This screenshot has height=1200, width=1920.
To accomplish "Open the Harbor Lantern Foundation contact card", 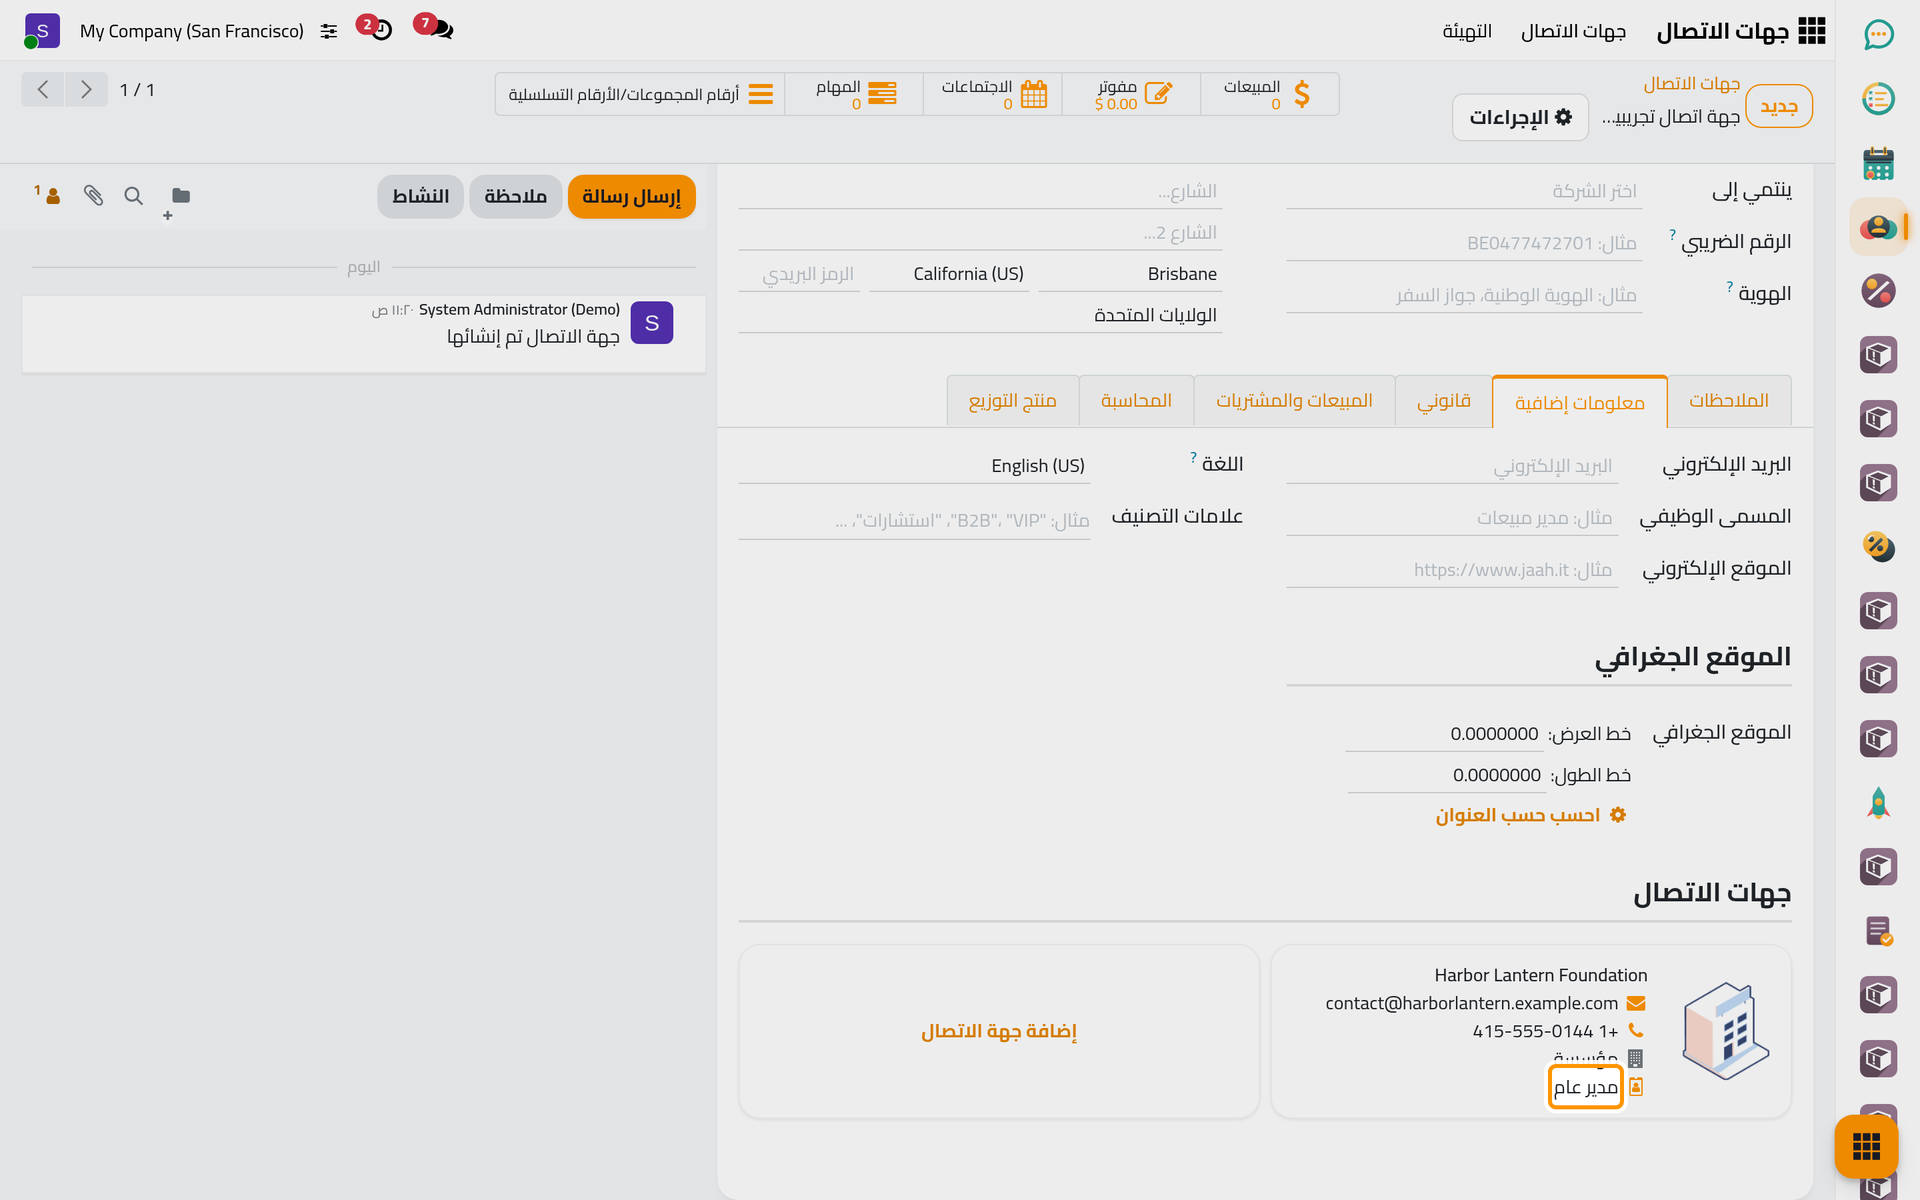I will (1530, 1031).
